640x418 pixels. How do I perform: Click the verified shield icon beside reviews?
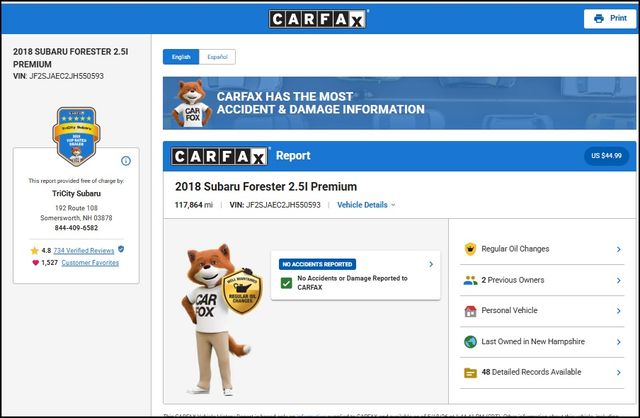121,249
